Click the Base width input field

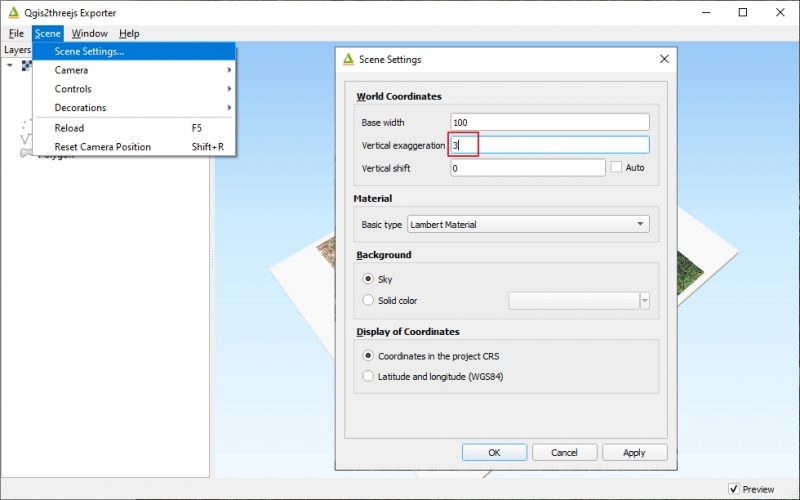549,122
